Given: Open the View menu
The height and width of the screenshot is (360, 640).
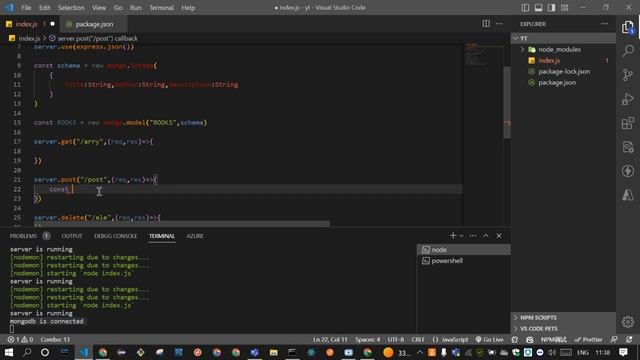Looking at the screenshot, I should [99, 8].
